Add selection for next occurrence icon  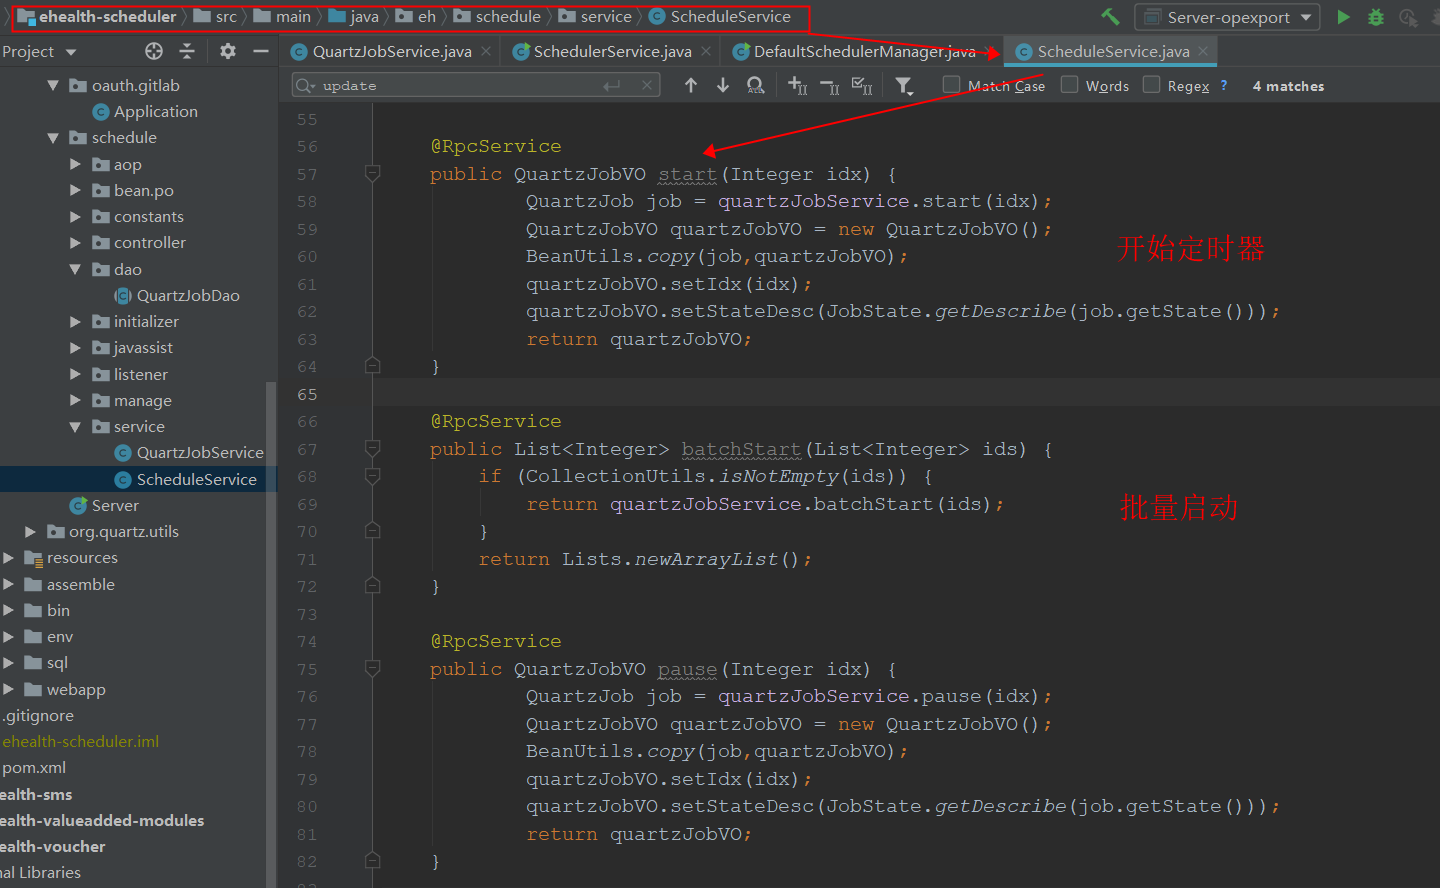click(797, 86)
